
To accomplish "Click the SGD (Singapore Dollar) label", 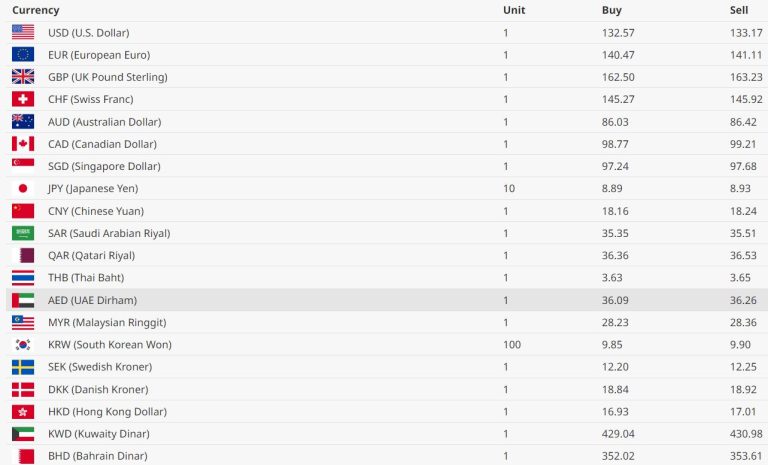I will [x=104, y=166].
